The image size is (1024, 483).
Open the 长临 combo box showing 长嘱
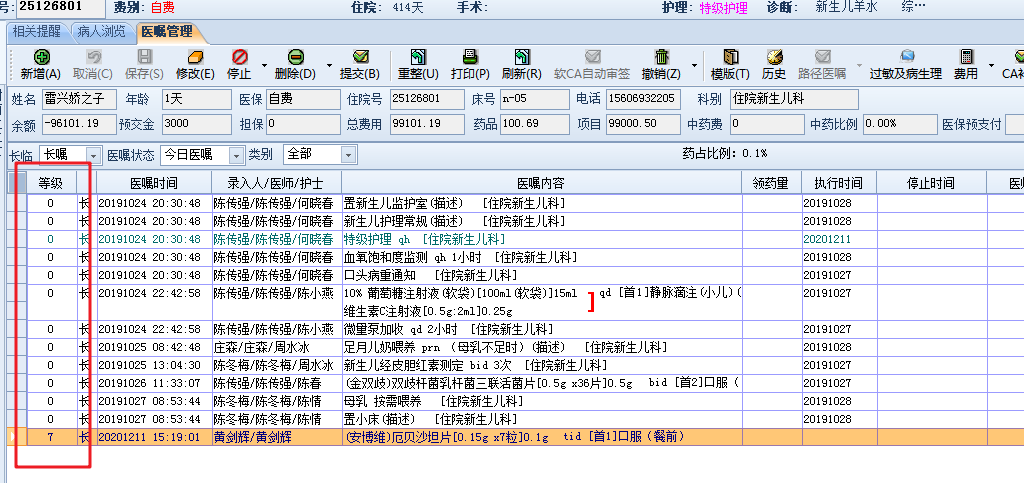pos(71,155)
